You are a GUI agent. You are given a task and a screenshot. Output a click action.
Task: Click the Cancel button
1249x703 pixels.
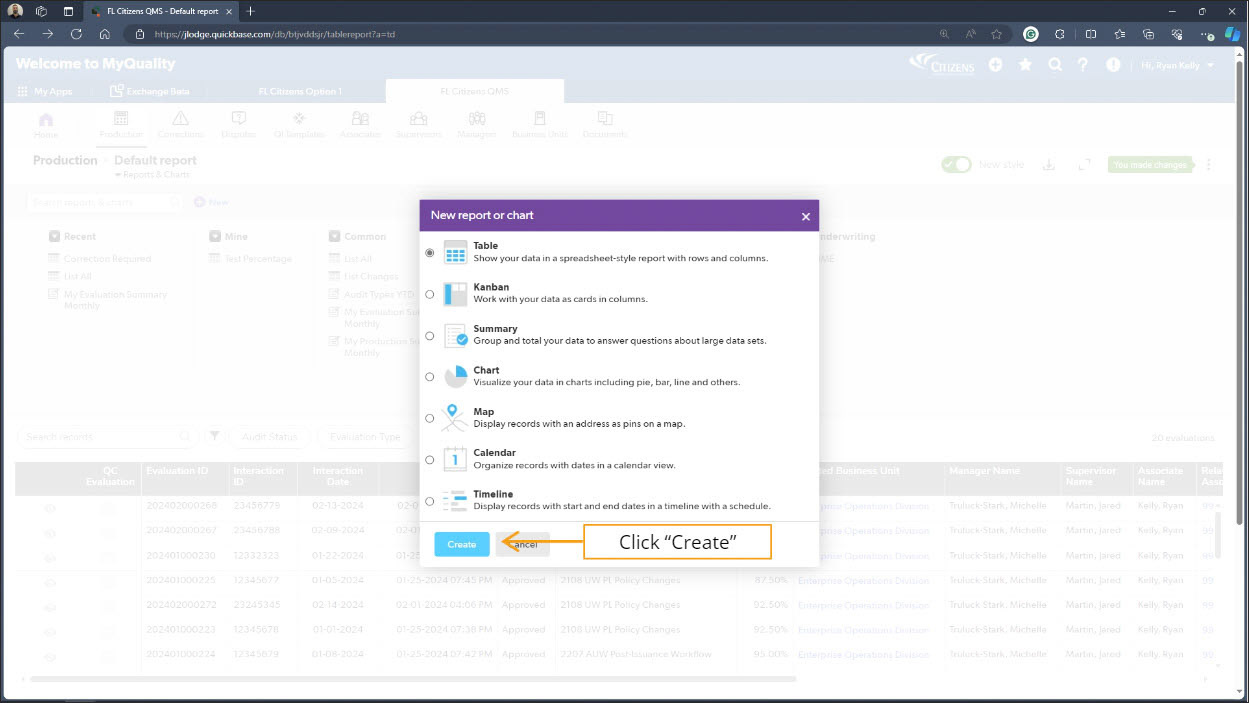point(523,544)
